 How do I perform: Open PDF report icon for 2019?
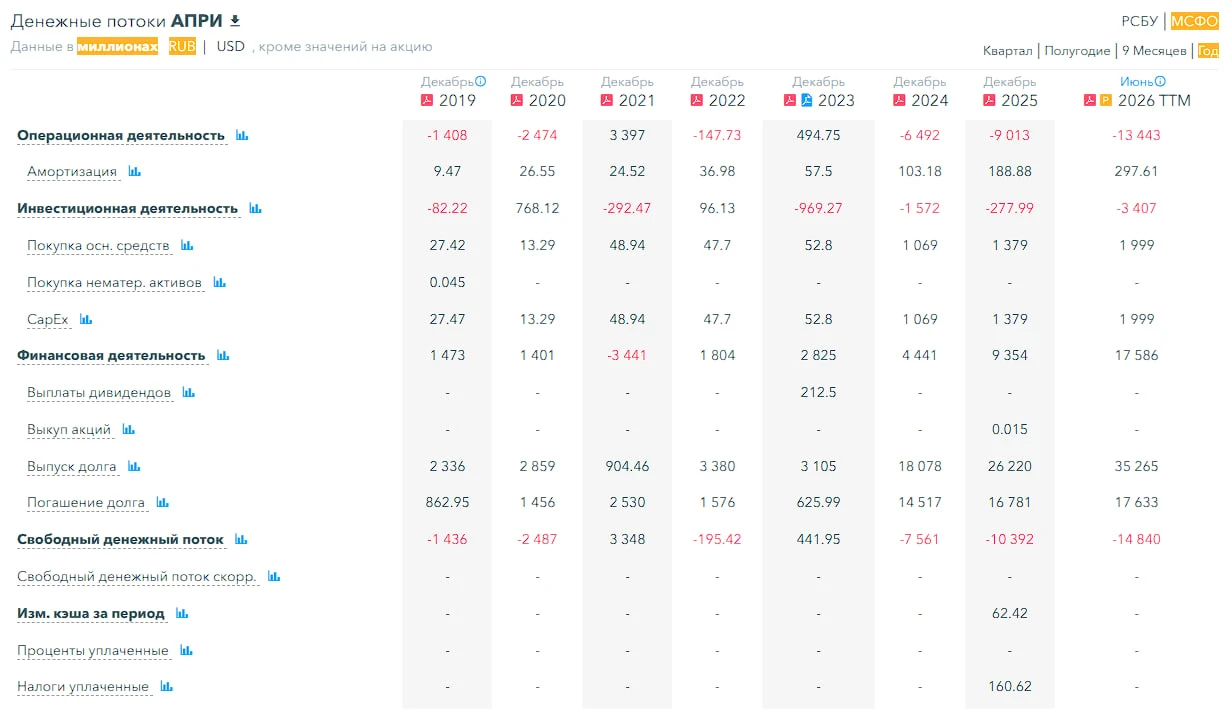pyautogui.click(x=427, y=100)
